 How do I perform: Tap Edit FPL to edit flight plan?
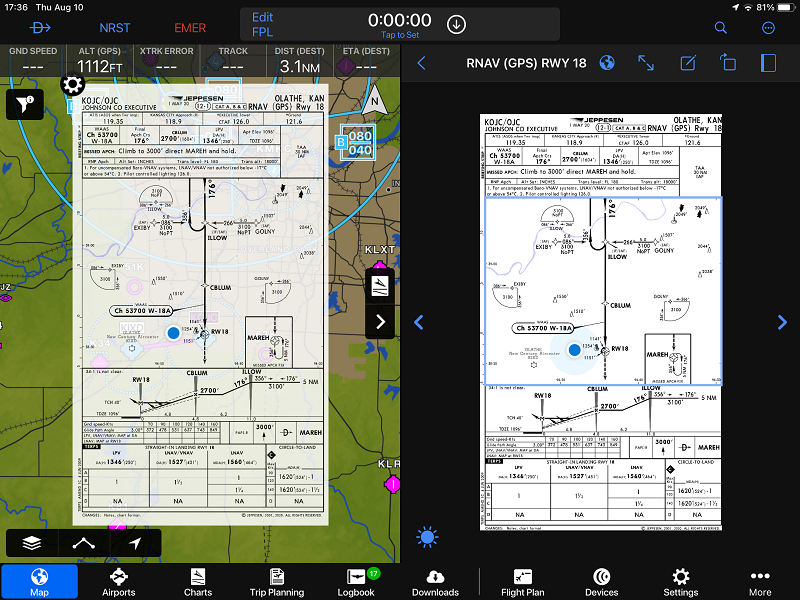(x=262, y=24)
